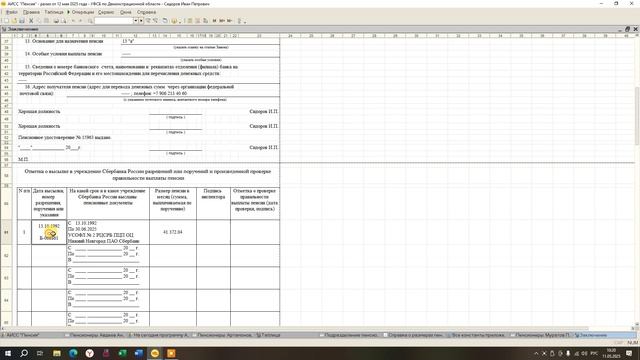Open the Сервис menu

[106, 12]
